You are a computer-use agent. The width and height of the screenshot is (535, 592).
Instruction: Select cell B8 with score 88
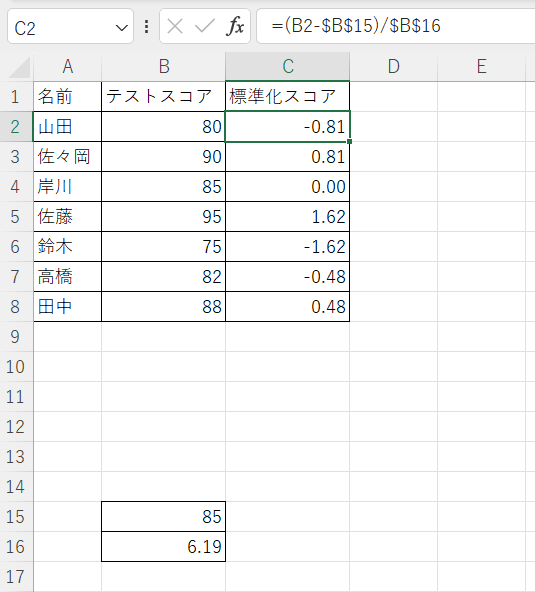click(163, 307)
